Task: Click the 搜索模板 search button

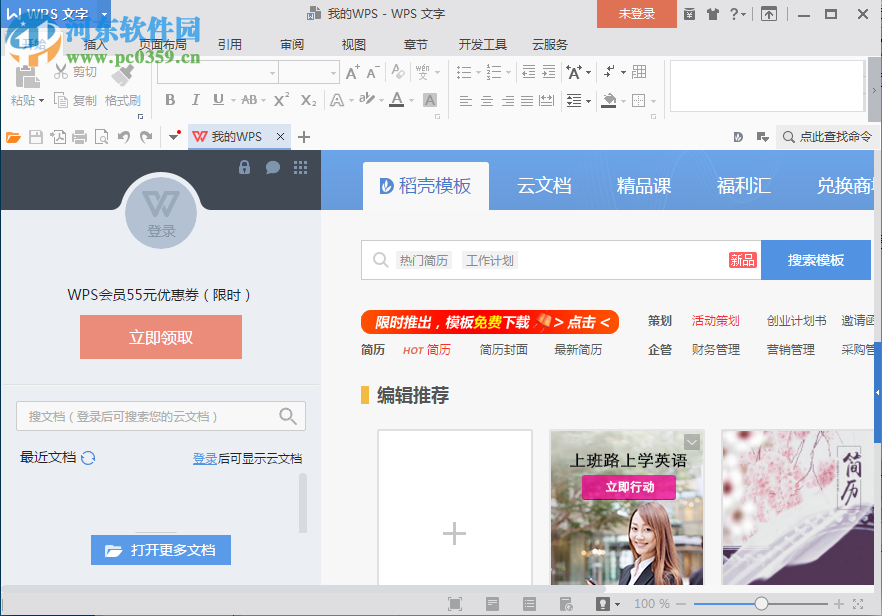Action: click(x=815, y=259)
